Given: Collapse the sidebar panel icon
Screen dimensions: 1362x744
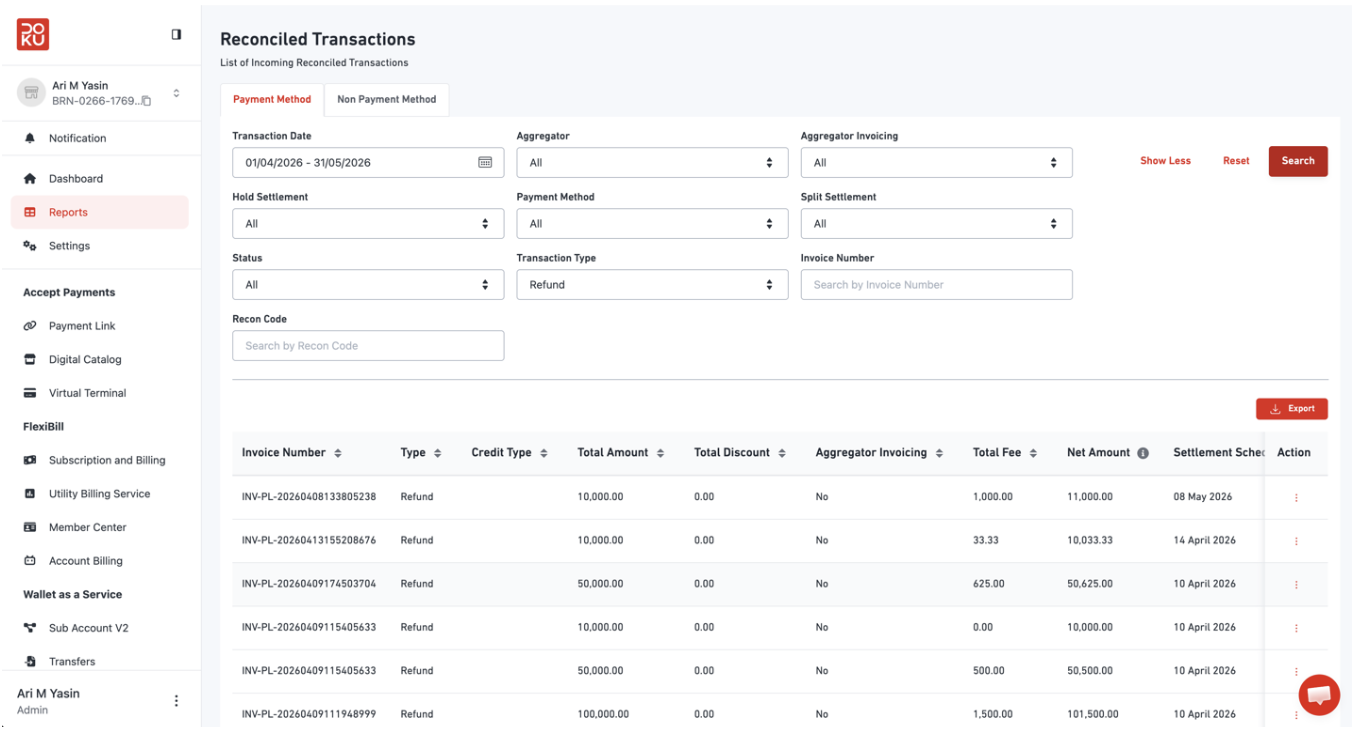Looking at the screenshot, I should pos(177,34).
